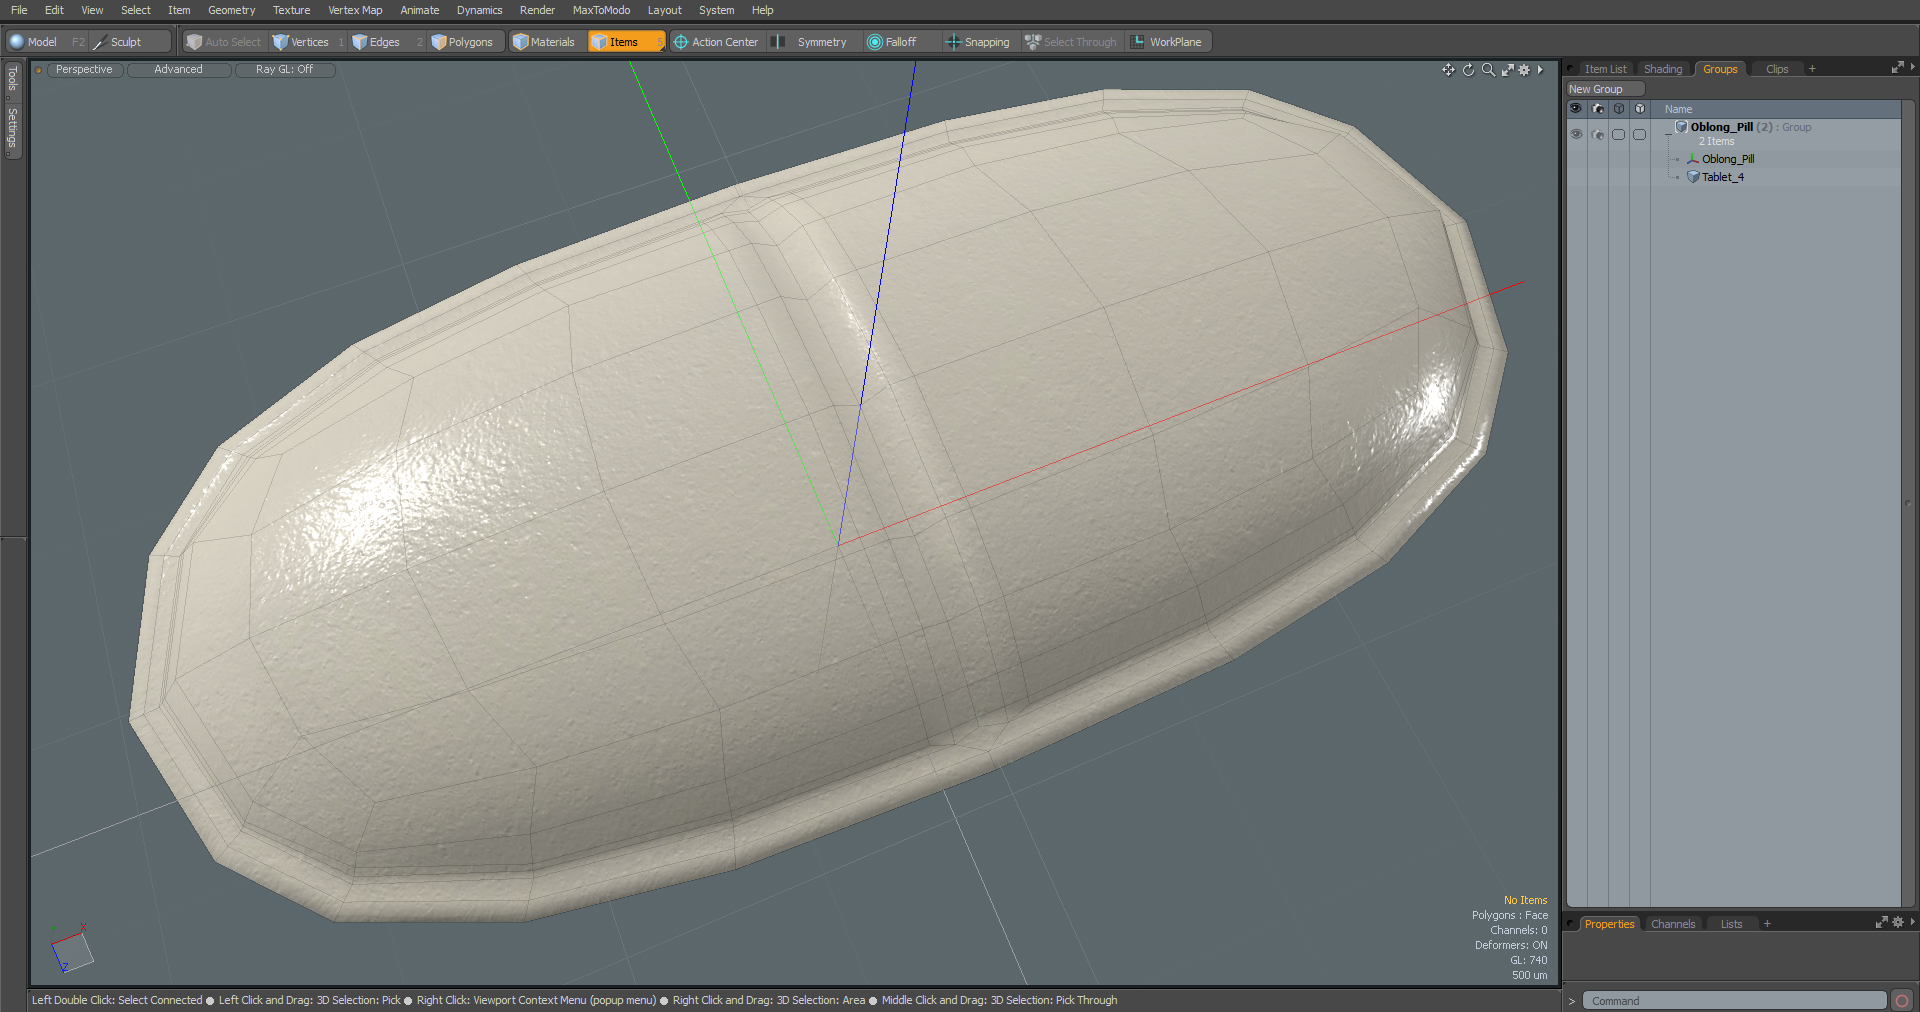Click the Items mode button
This screenshot has width=1920, height=1012.
click(x=625, y=42)
